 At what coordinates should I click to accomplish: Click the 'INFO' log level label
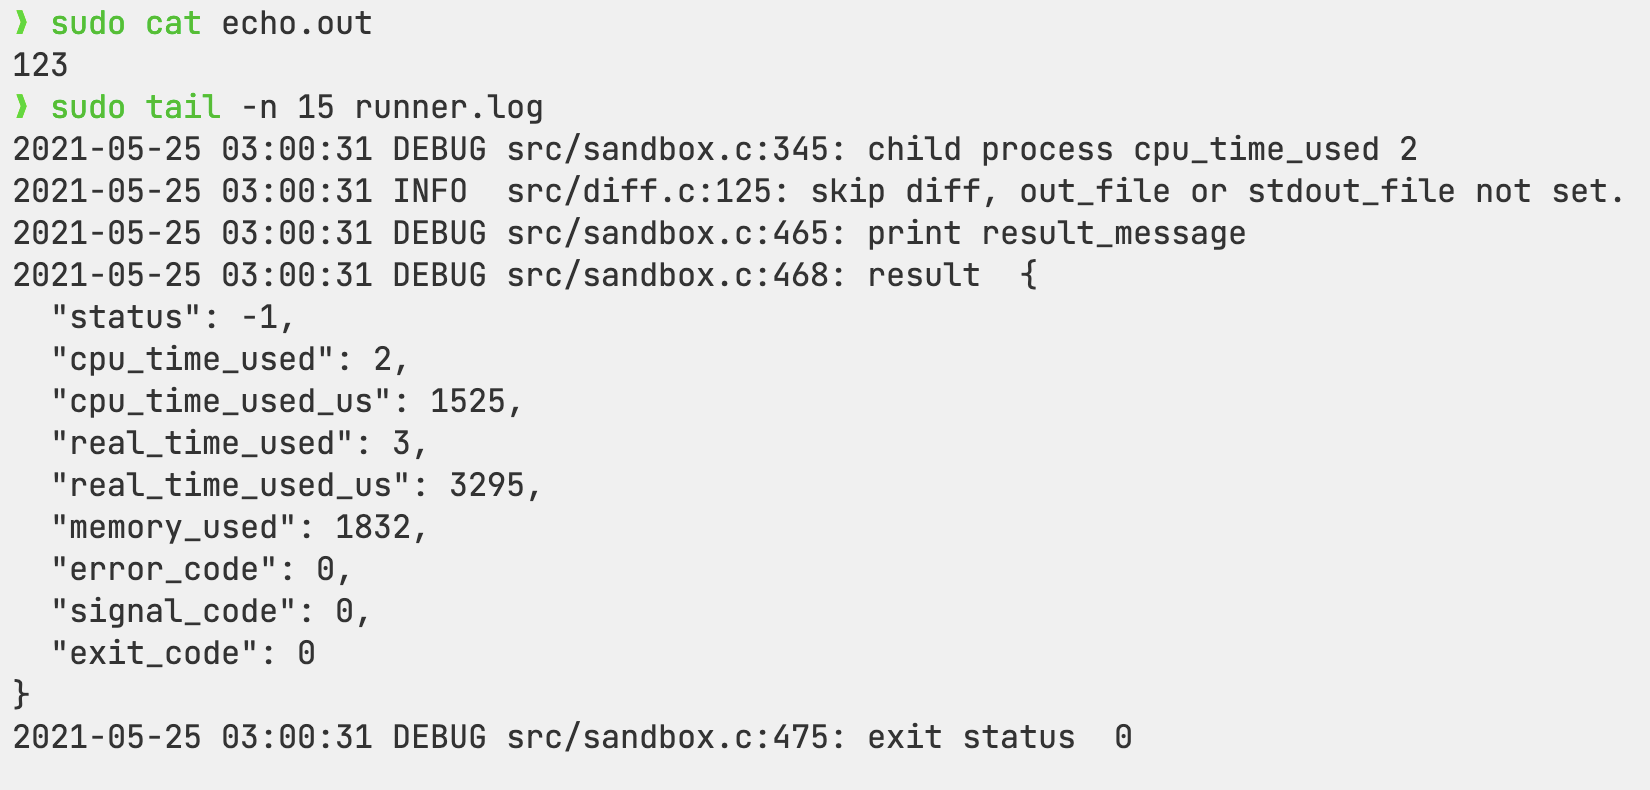pyautogui.click(x=430, y=191)
